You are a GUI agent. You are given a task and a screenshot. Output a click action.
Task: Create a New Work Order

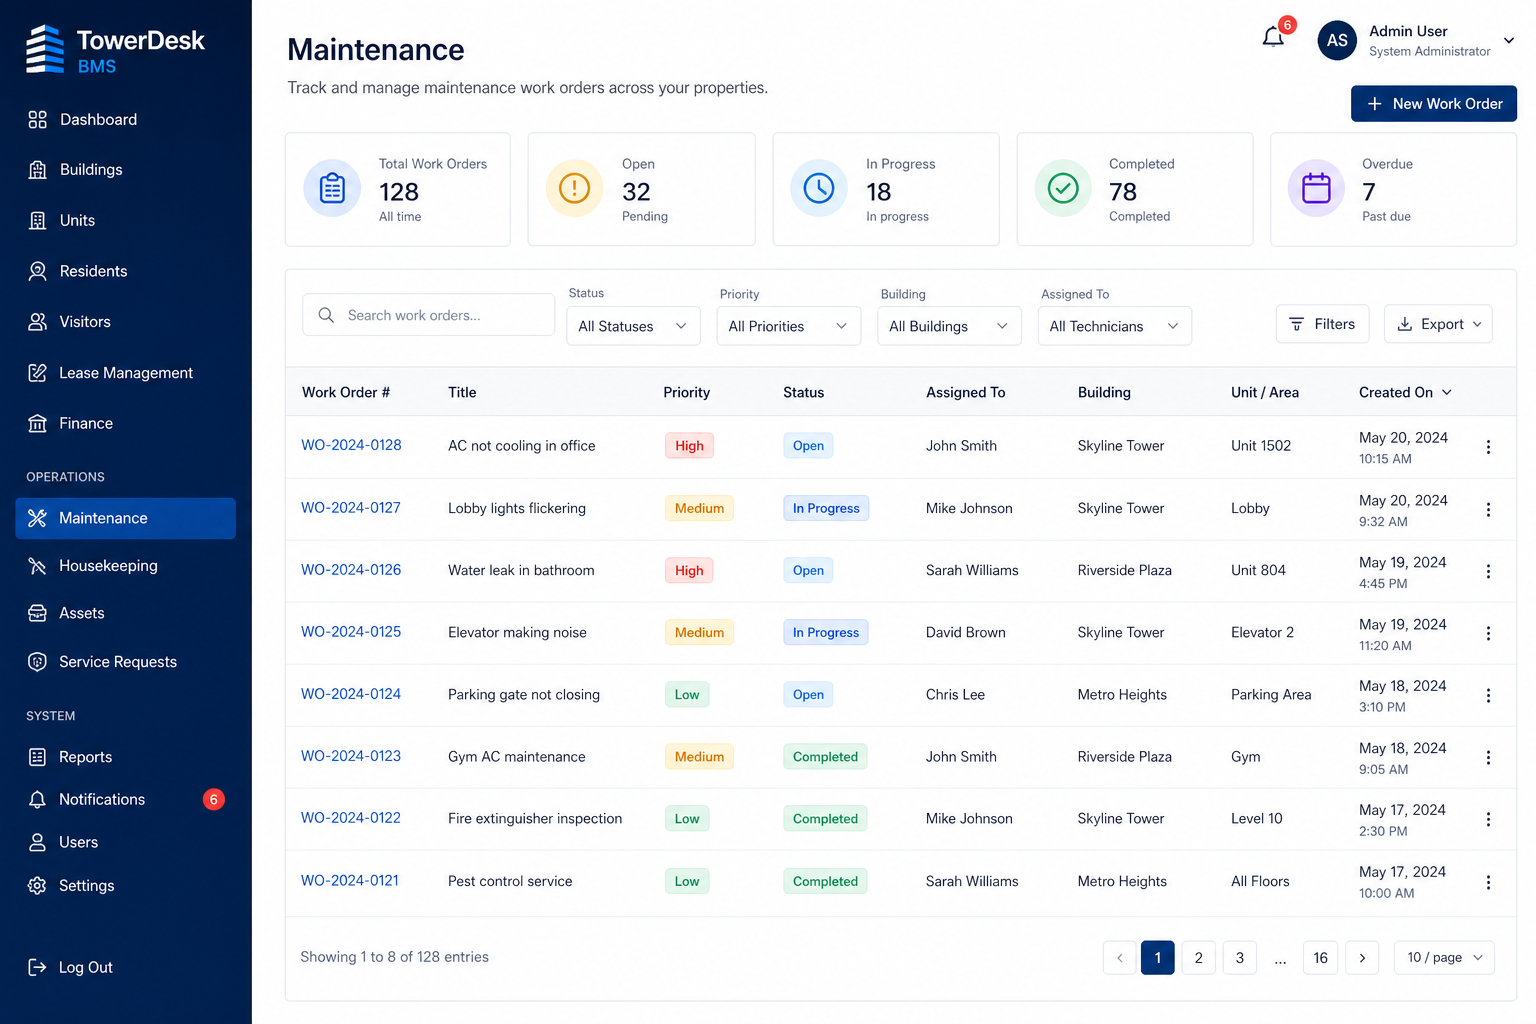coord(1434,104)
